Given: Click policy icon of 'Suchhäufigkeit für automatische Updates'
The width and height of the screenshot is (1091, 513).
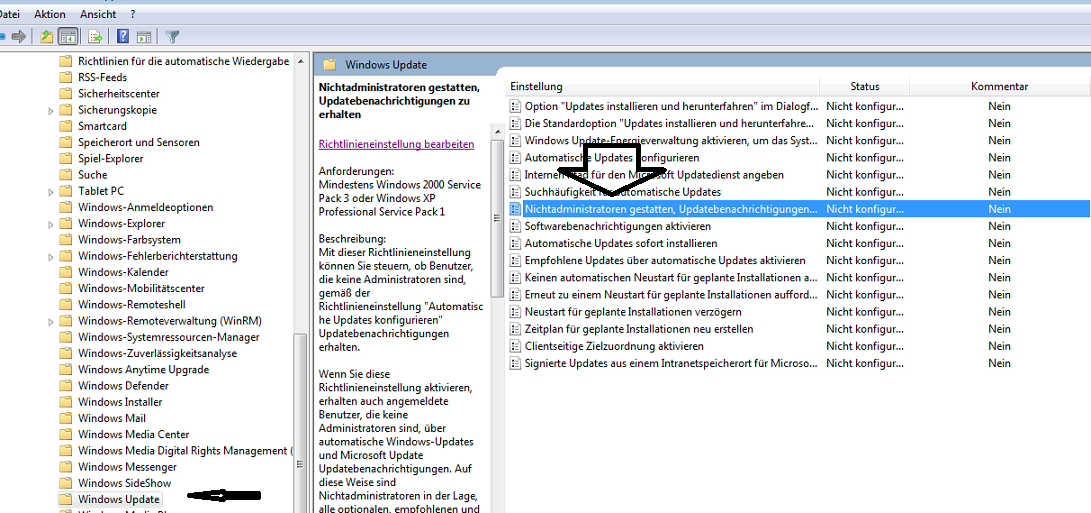Looking at the screenshot, I should (515, 191).
